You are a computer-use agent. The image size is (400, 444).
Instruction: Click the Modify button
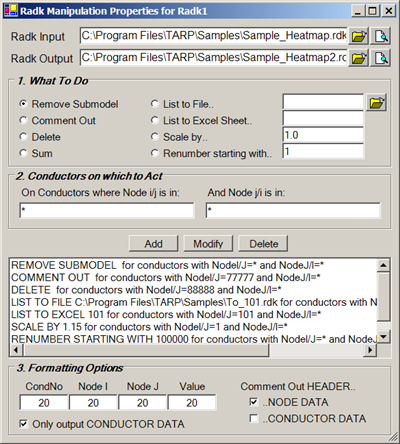[208, 244]
